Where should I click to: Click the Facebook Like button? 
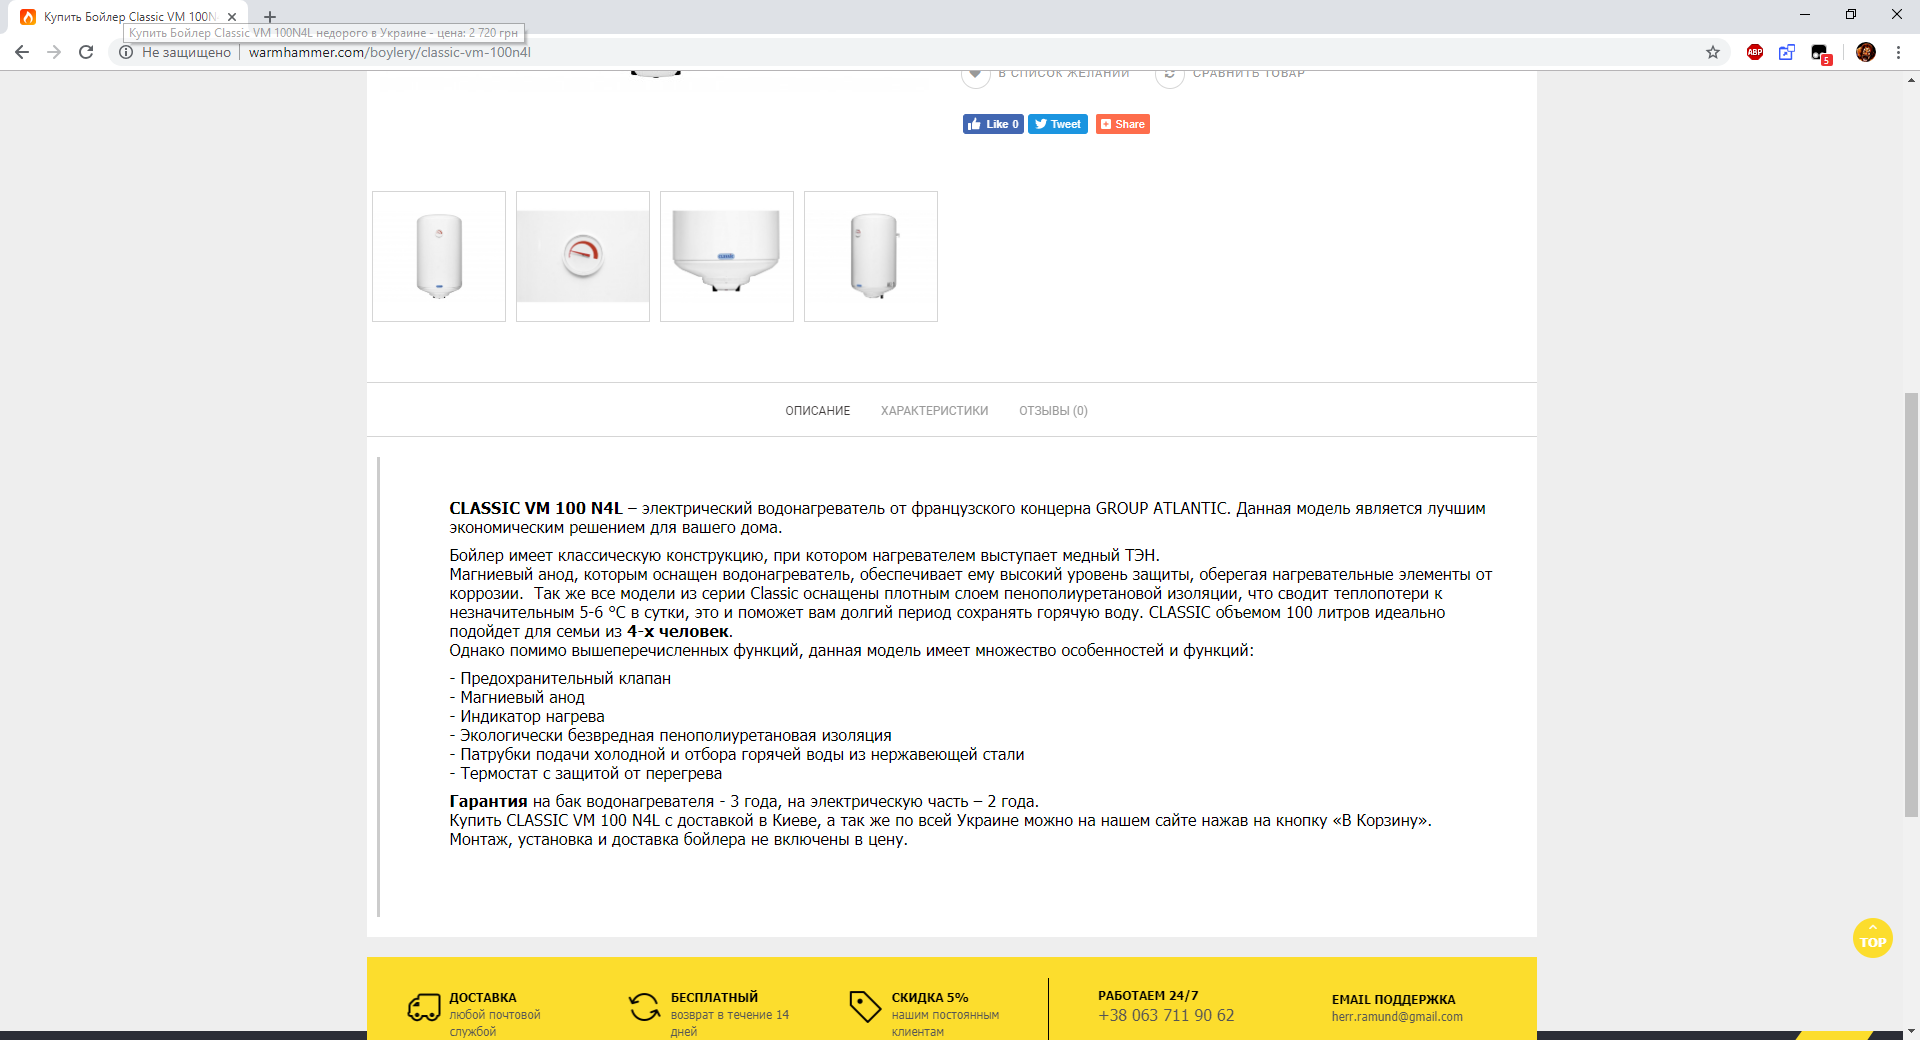993,124
